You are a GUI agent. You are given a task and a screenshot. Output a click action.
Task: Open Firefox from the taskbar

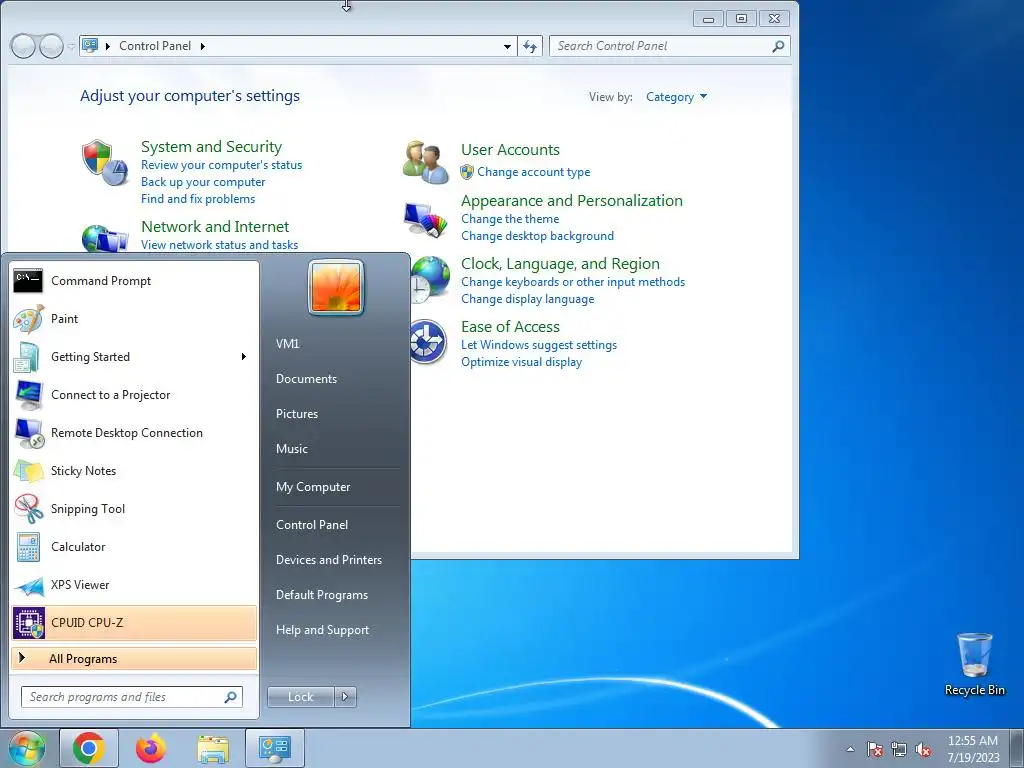151,748
